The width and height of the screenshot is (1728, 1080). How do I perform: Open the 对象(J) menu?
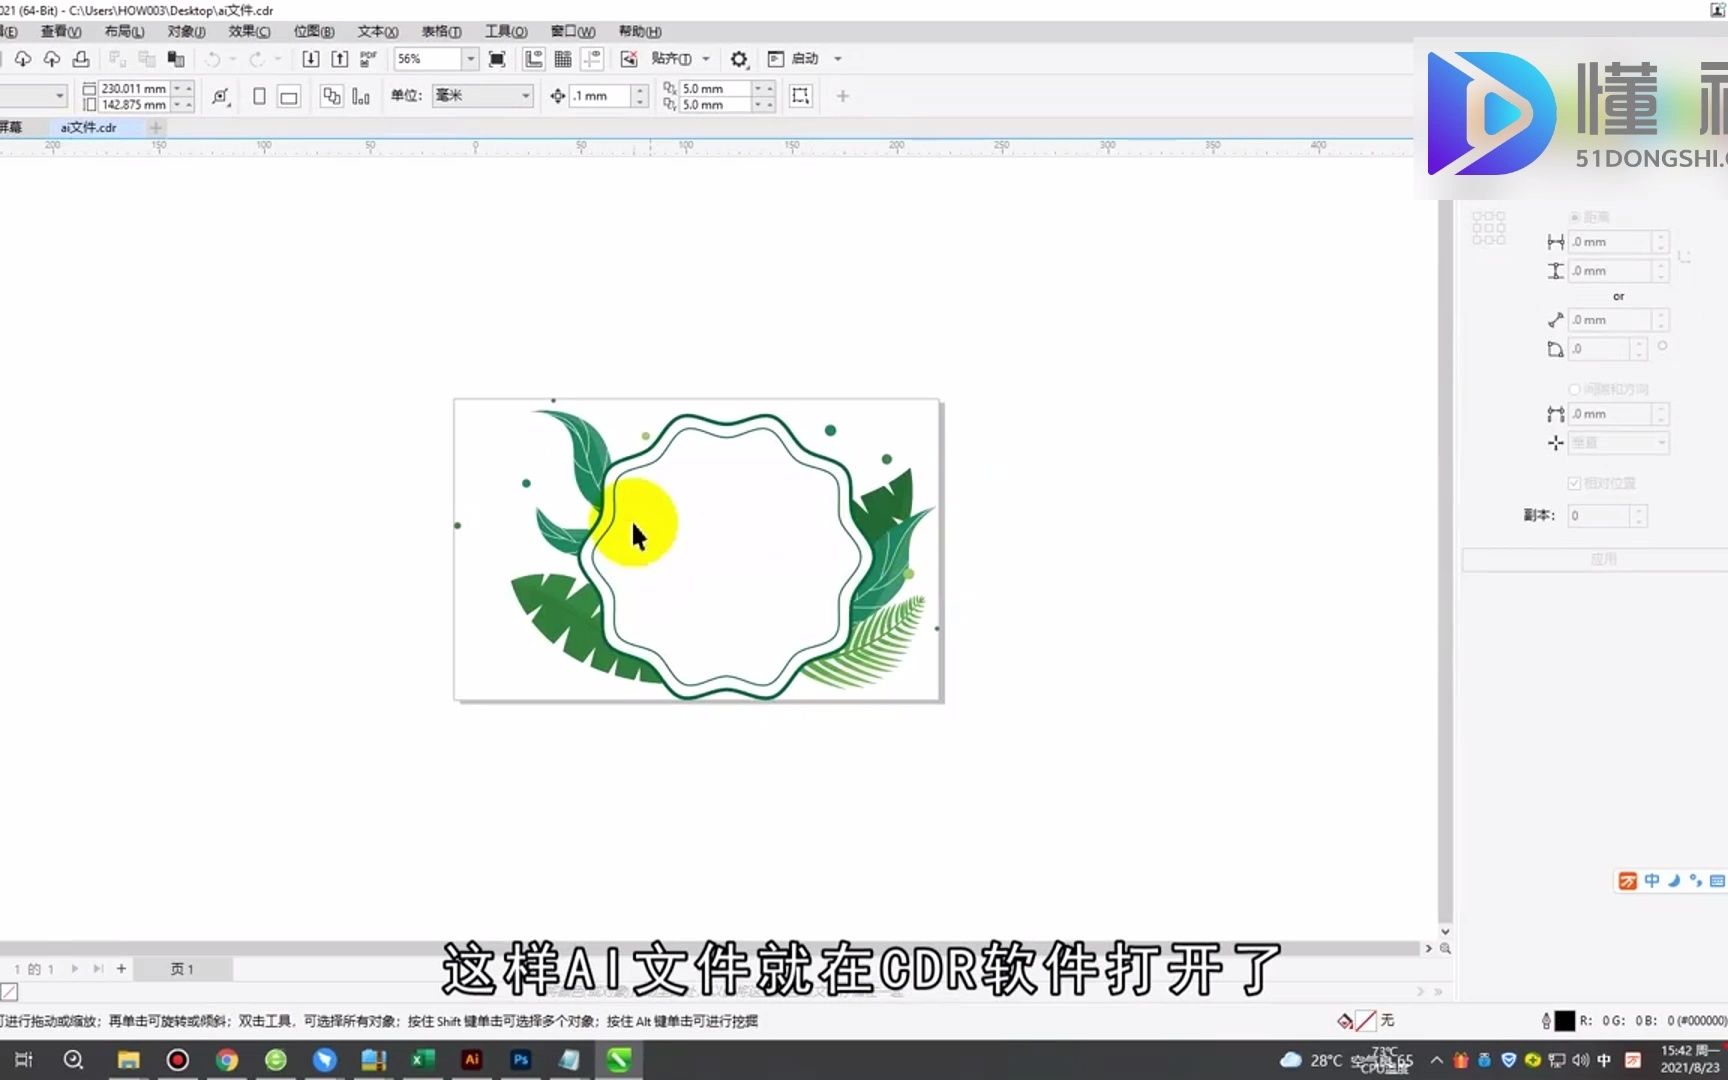186,31
